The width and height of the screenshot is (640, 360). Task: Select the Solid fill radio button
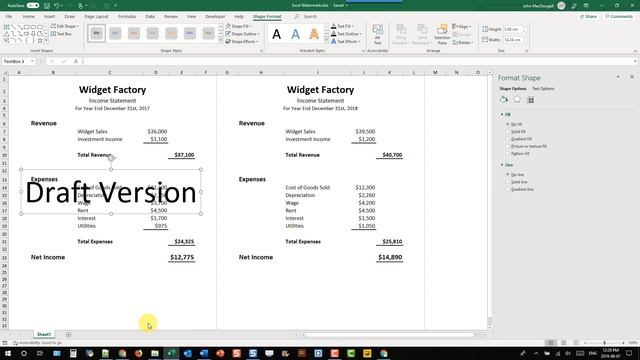click(x=508, y=131)
